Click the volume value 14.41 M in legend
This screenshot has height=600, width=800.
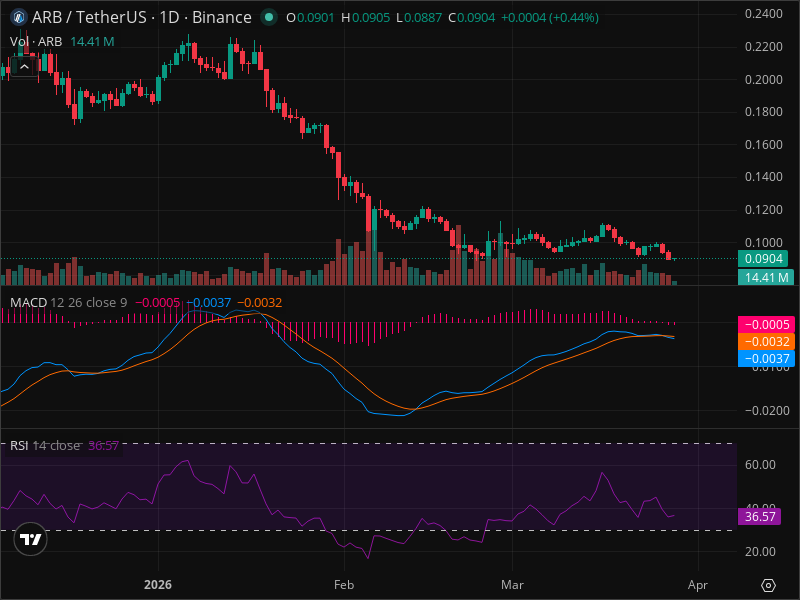[x=92, y=41]
